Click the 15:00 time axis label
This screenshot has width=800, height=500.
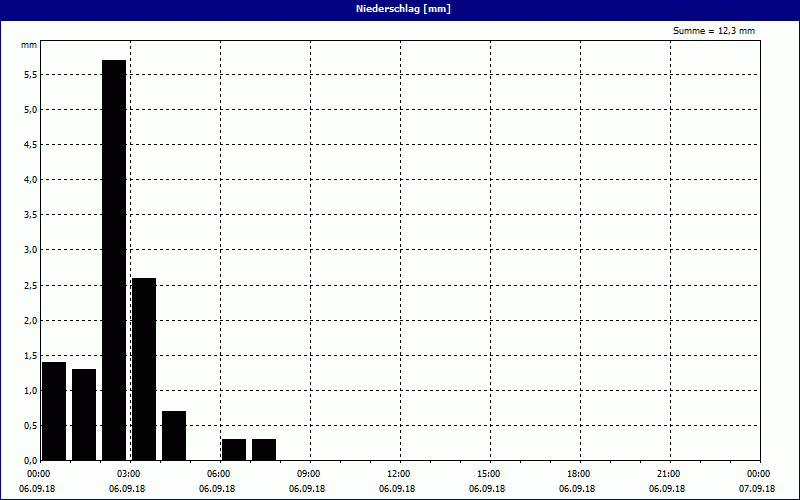pyautogui.click(x=488, y=473)
